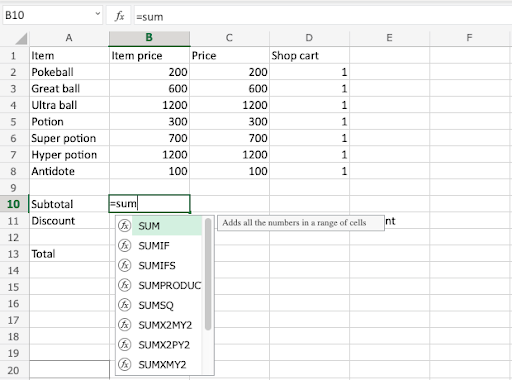512x380 pixels.
Task: Click into the formula bar text
Action: pos(150,17)
